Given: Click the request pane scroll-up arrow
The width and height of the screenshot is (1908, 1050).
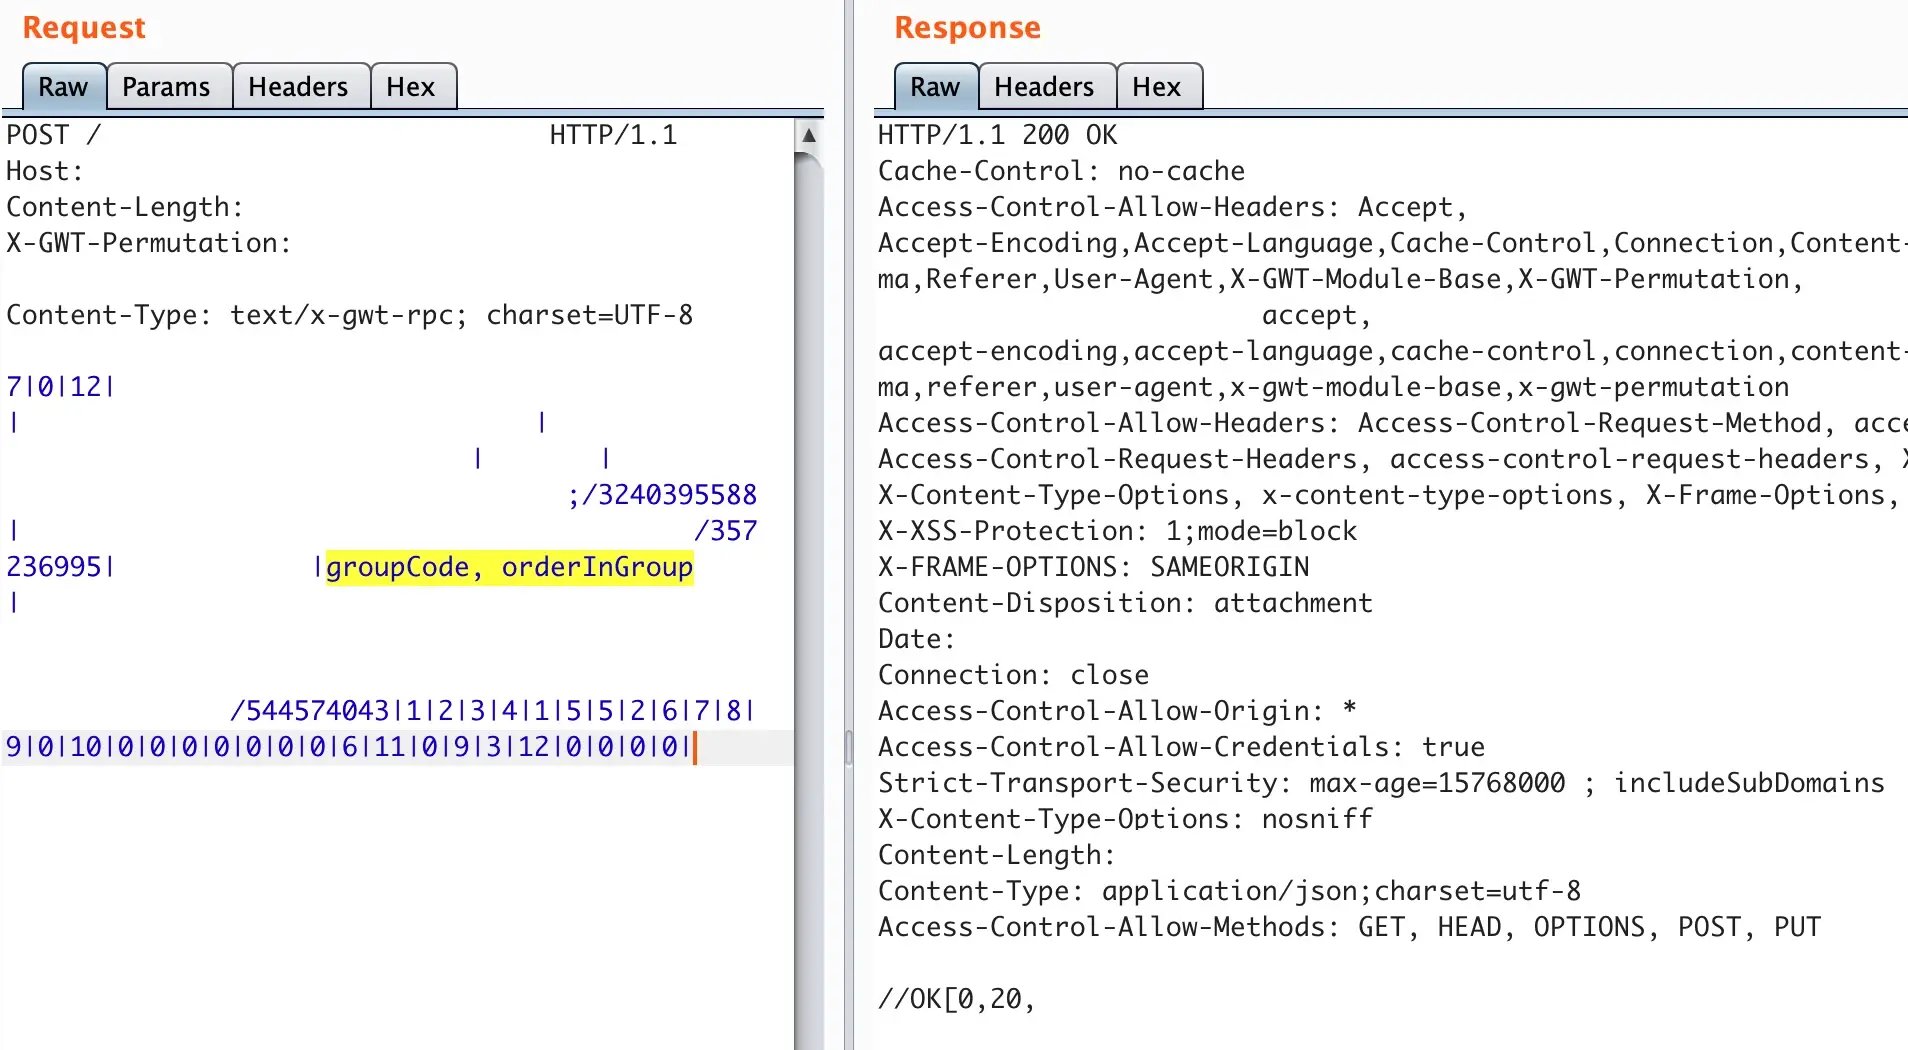Looking at the screenshot, I should (x=809, y=135).
